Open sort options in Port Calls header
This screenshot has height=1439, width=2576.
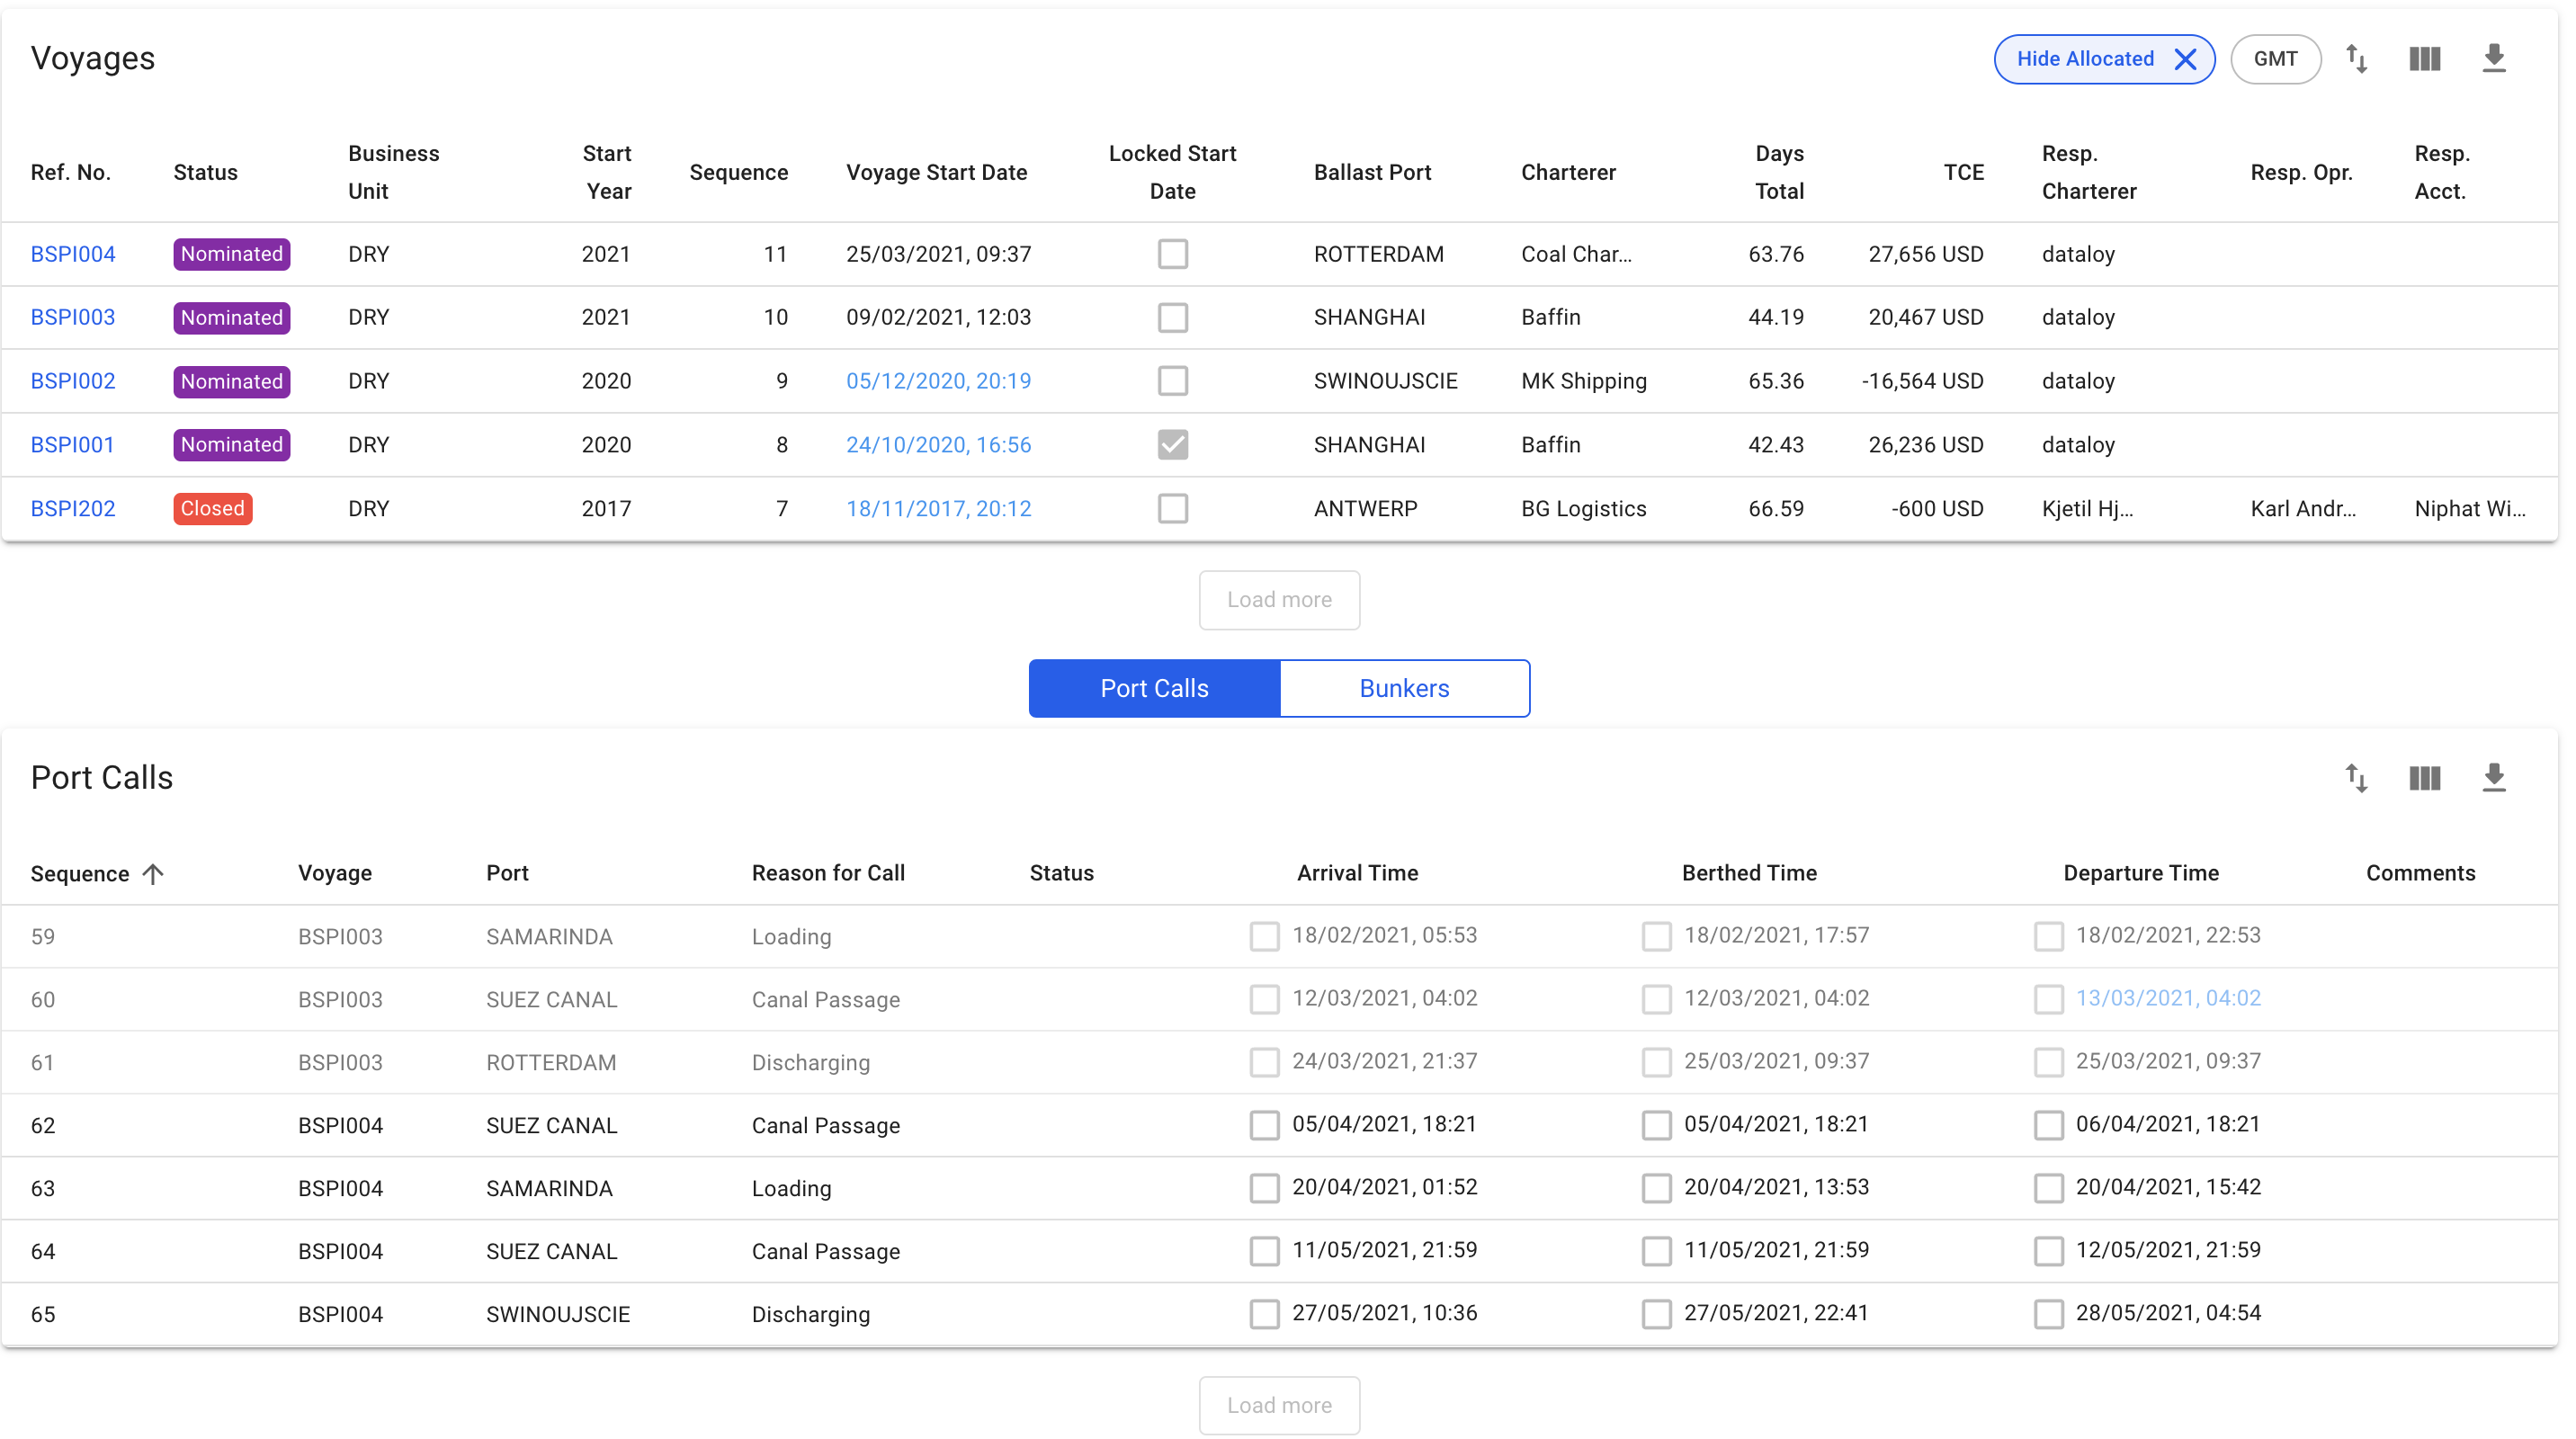pos(2356,778)
